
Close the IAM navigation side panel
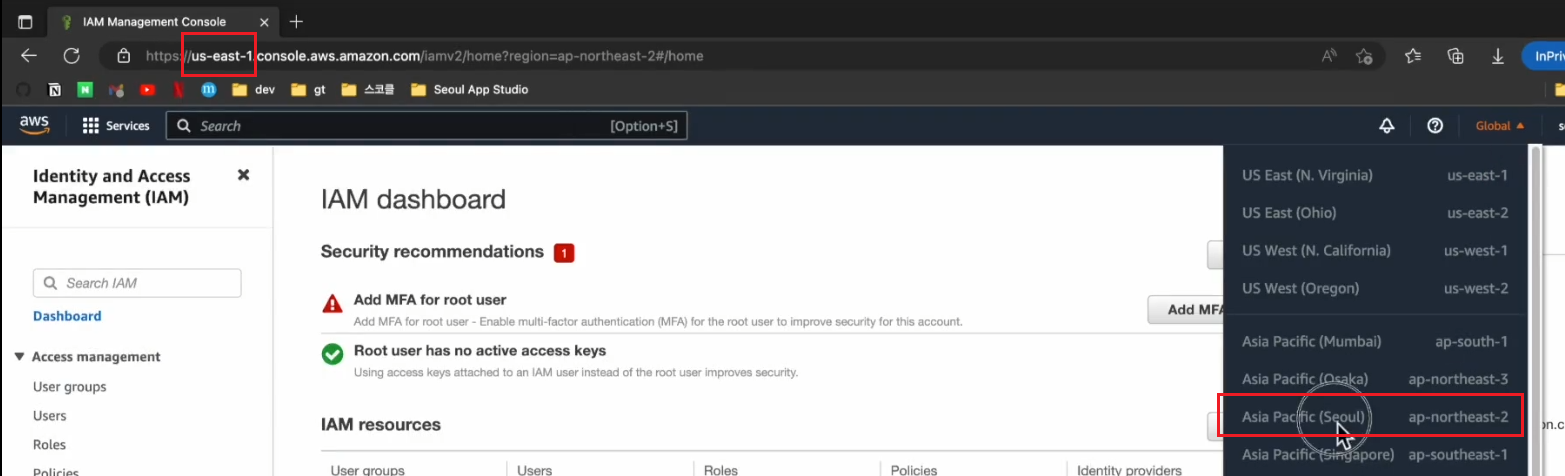(243, 175)
